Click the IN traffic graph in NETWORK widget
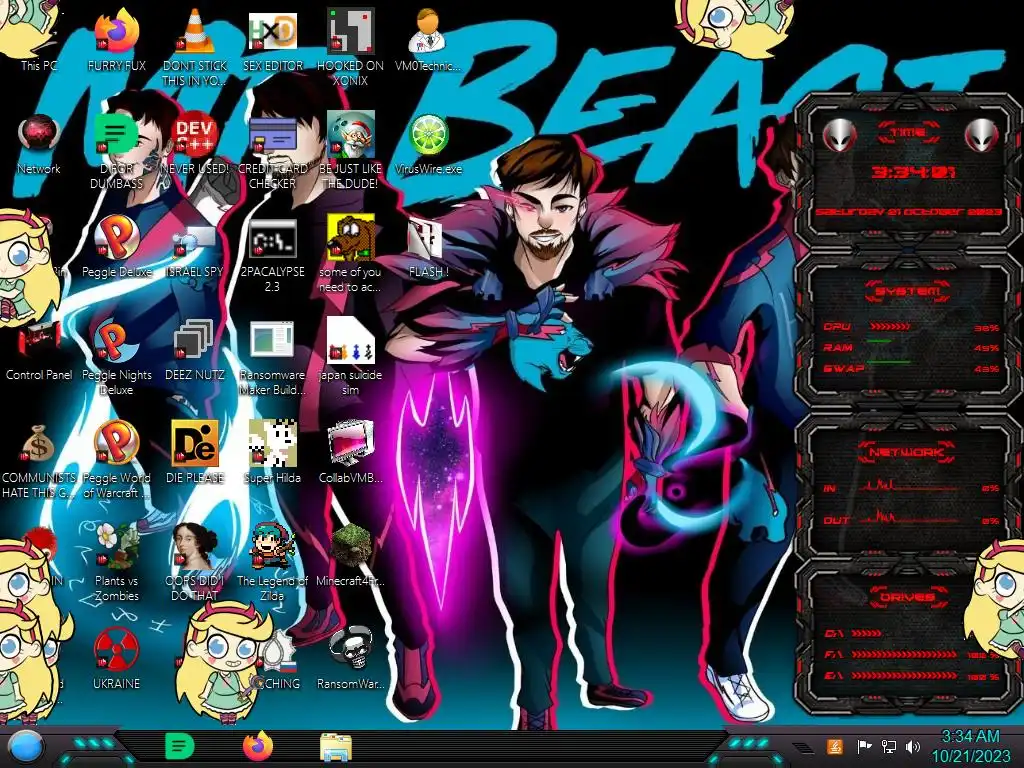Image resolution: width=1024 pixels, height=768 pixels. pos(908,486)
